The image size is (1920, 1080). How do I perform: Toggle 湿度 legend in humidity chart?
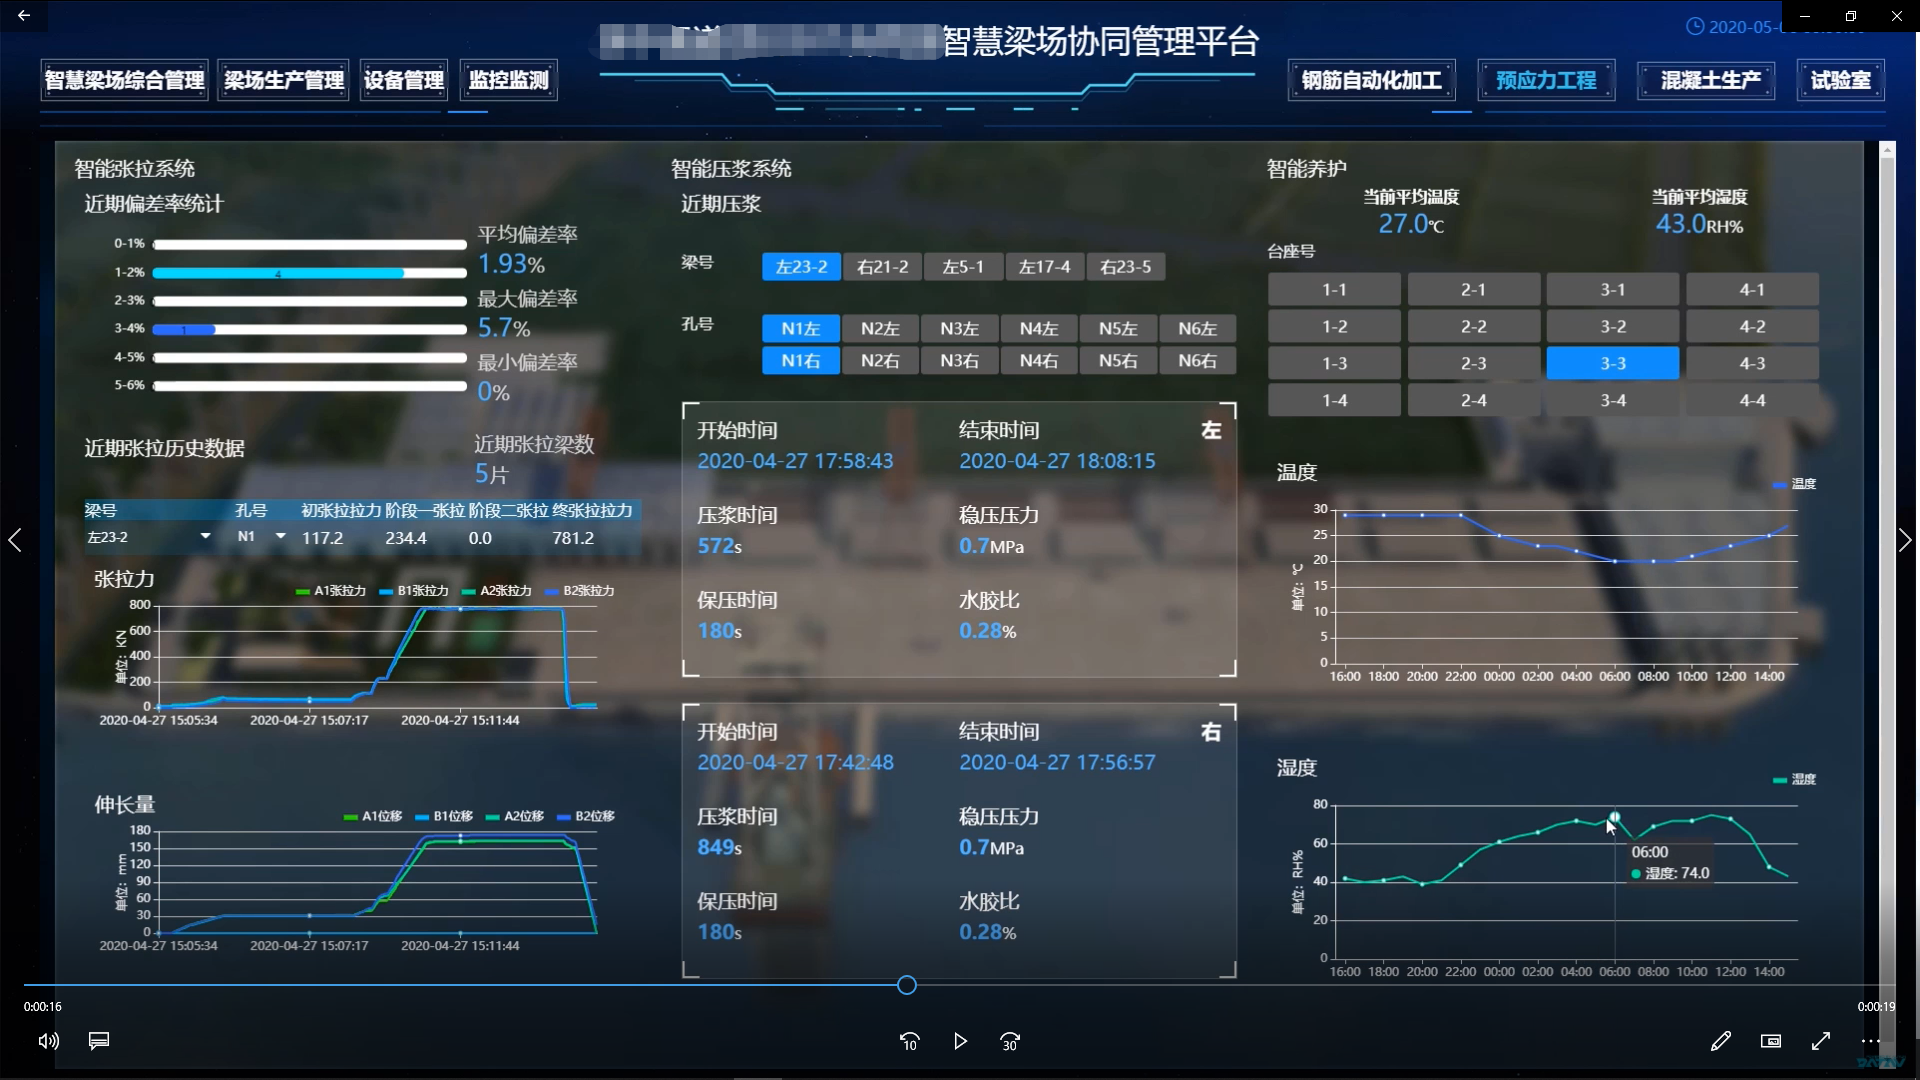point(1794,780)
